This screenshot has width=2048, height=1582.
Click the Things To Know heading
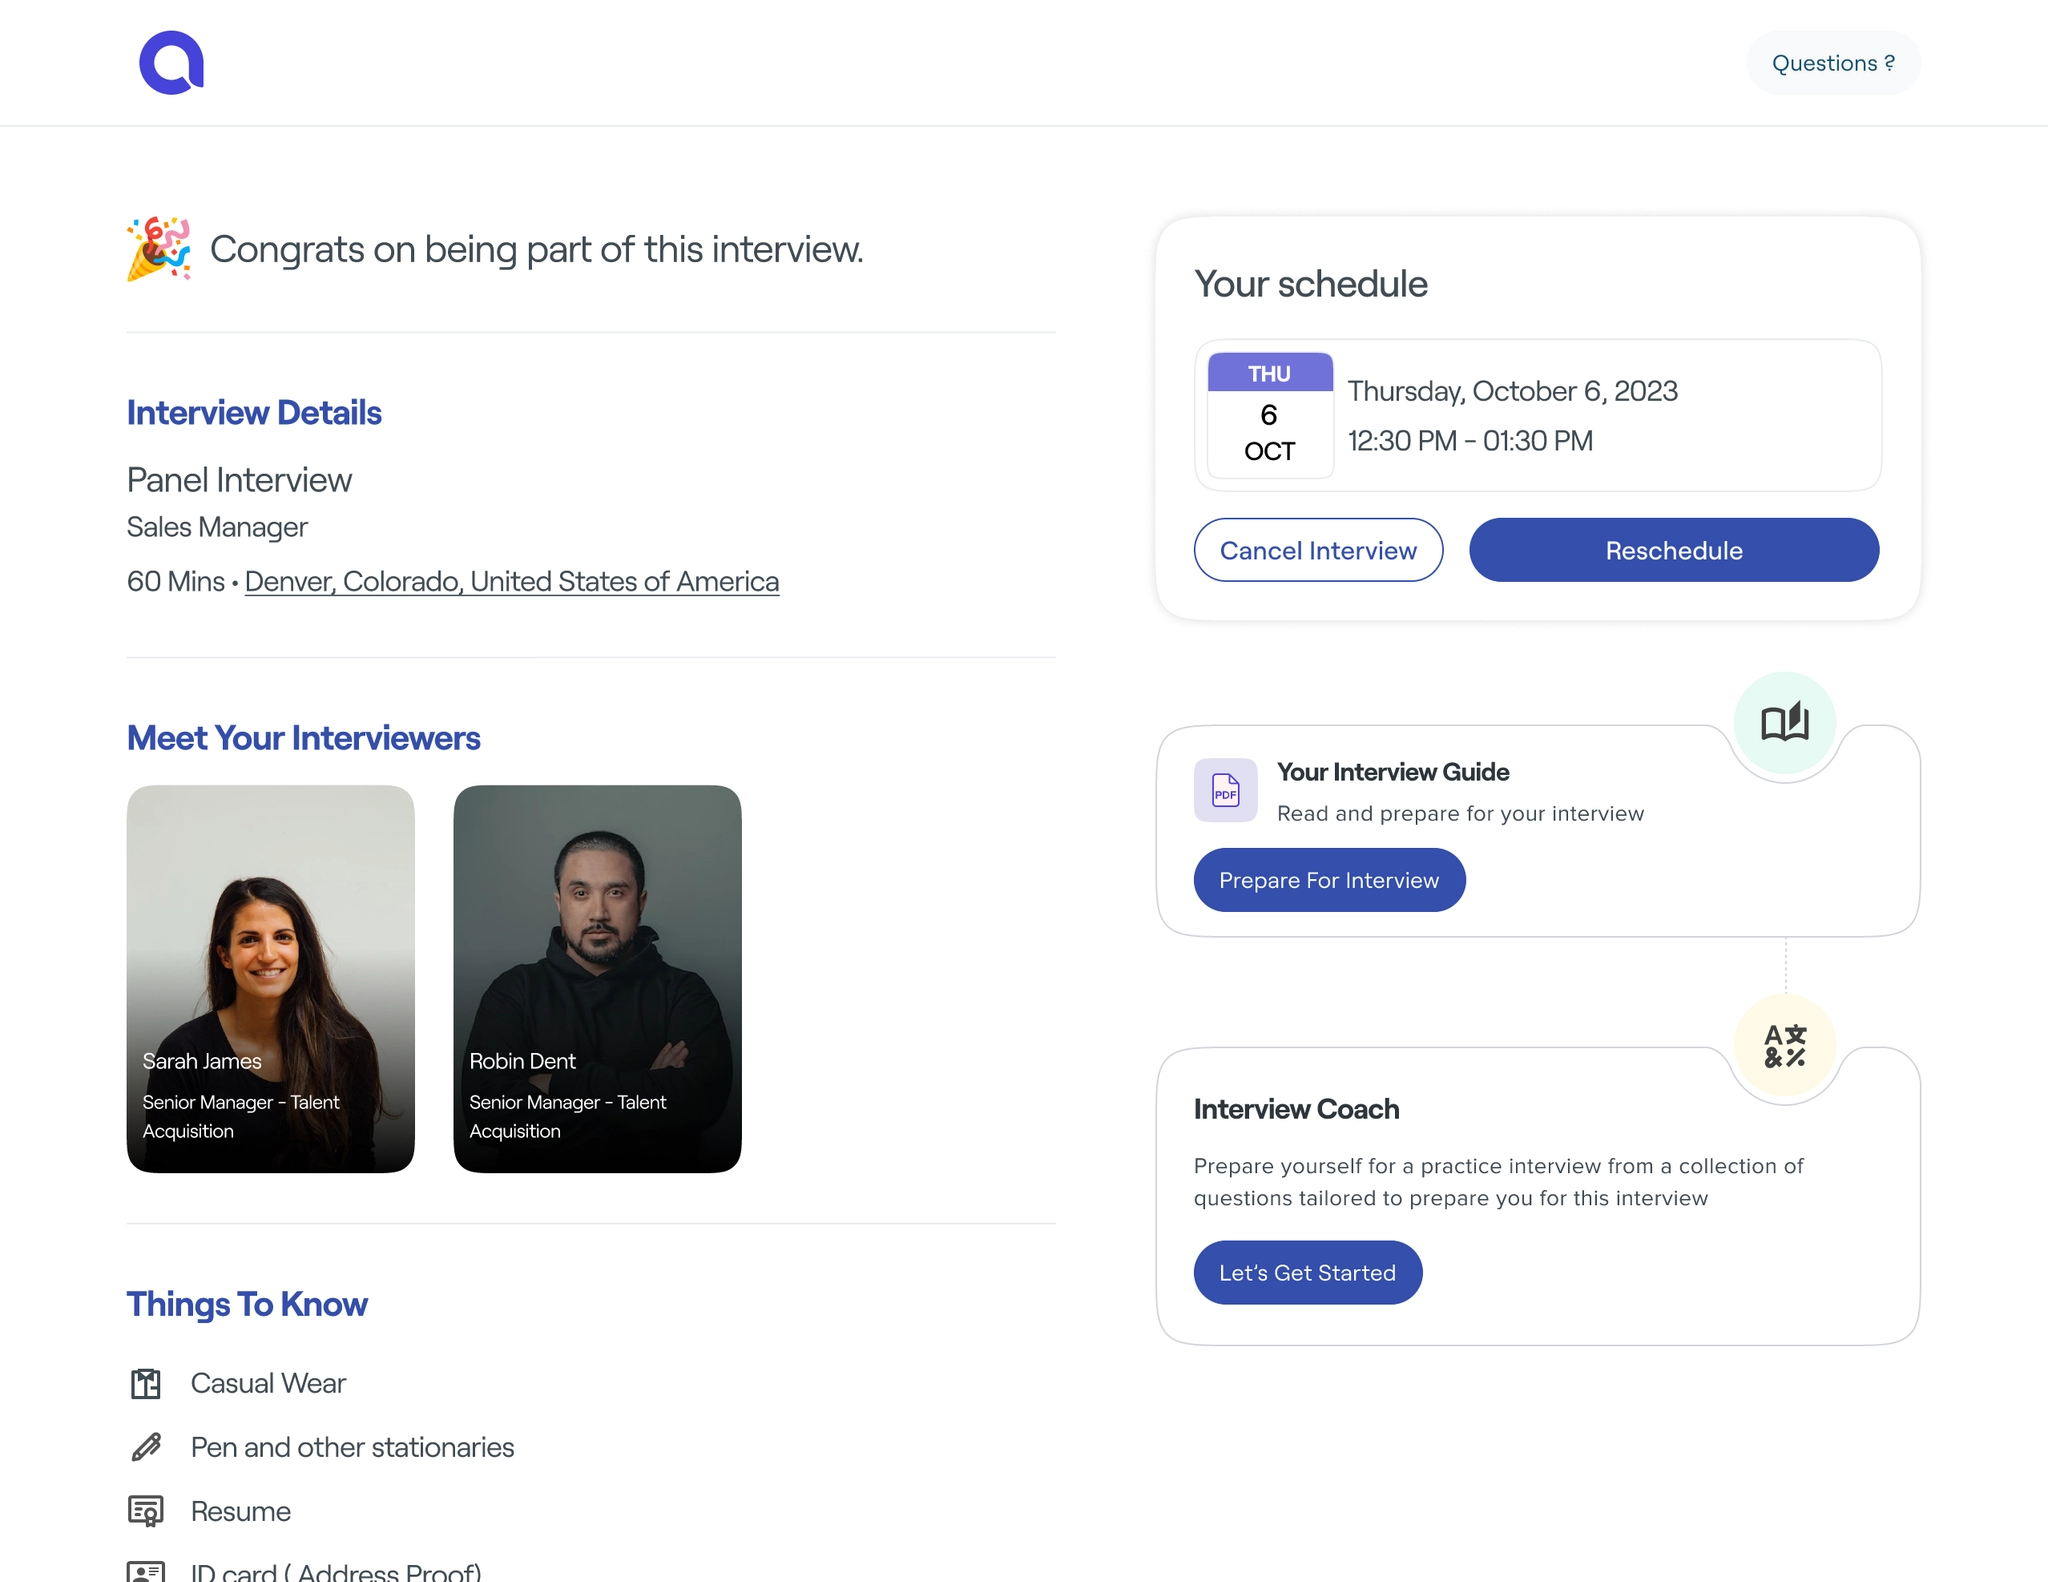tap(247, 1304)
